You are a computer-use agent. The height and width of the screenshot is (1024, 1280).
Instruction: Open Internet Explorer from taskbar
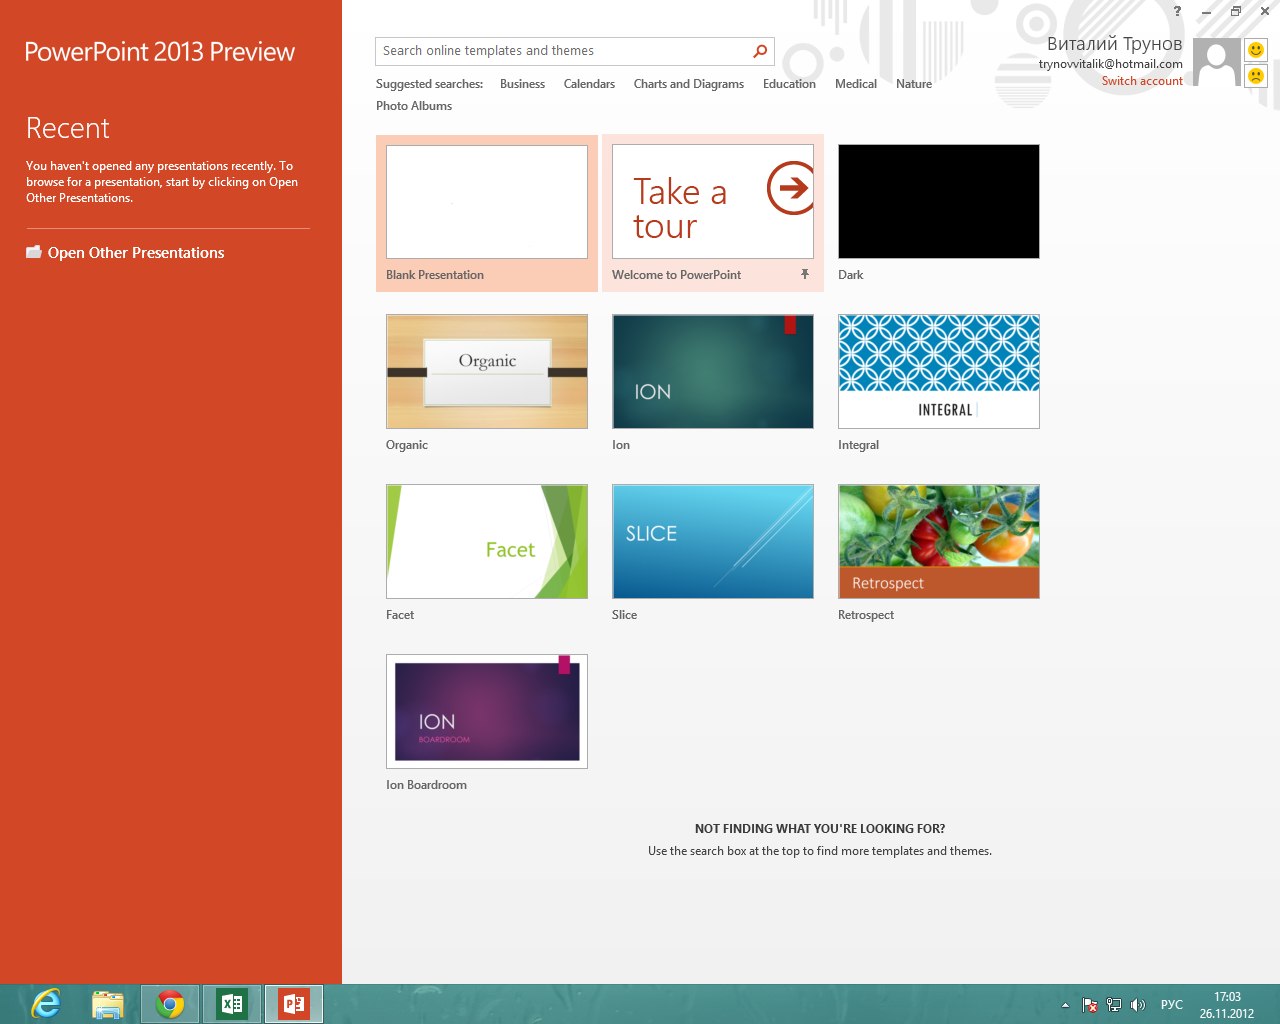(46, 1003)
